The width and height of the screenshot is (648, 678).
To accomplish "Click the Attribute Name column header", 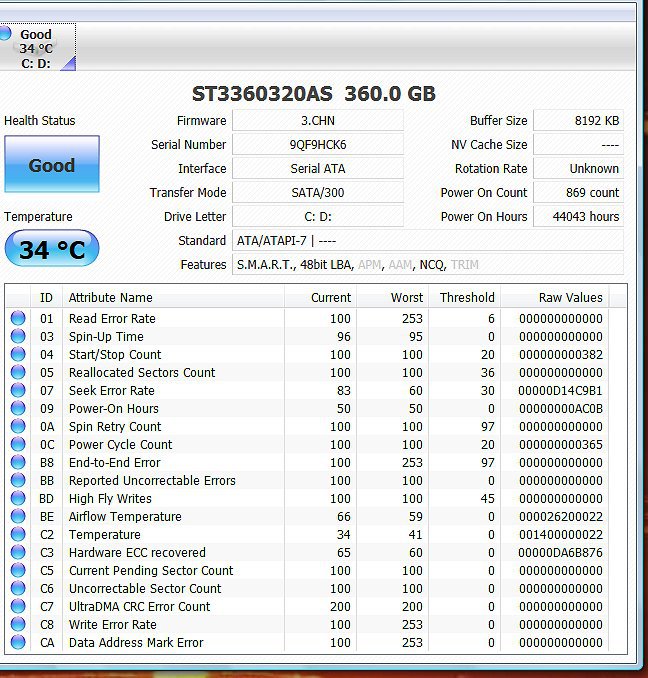I will pyautogui.click(x=173, y=297).
